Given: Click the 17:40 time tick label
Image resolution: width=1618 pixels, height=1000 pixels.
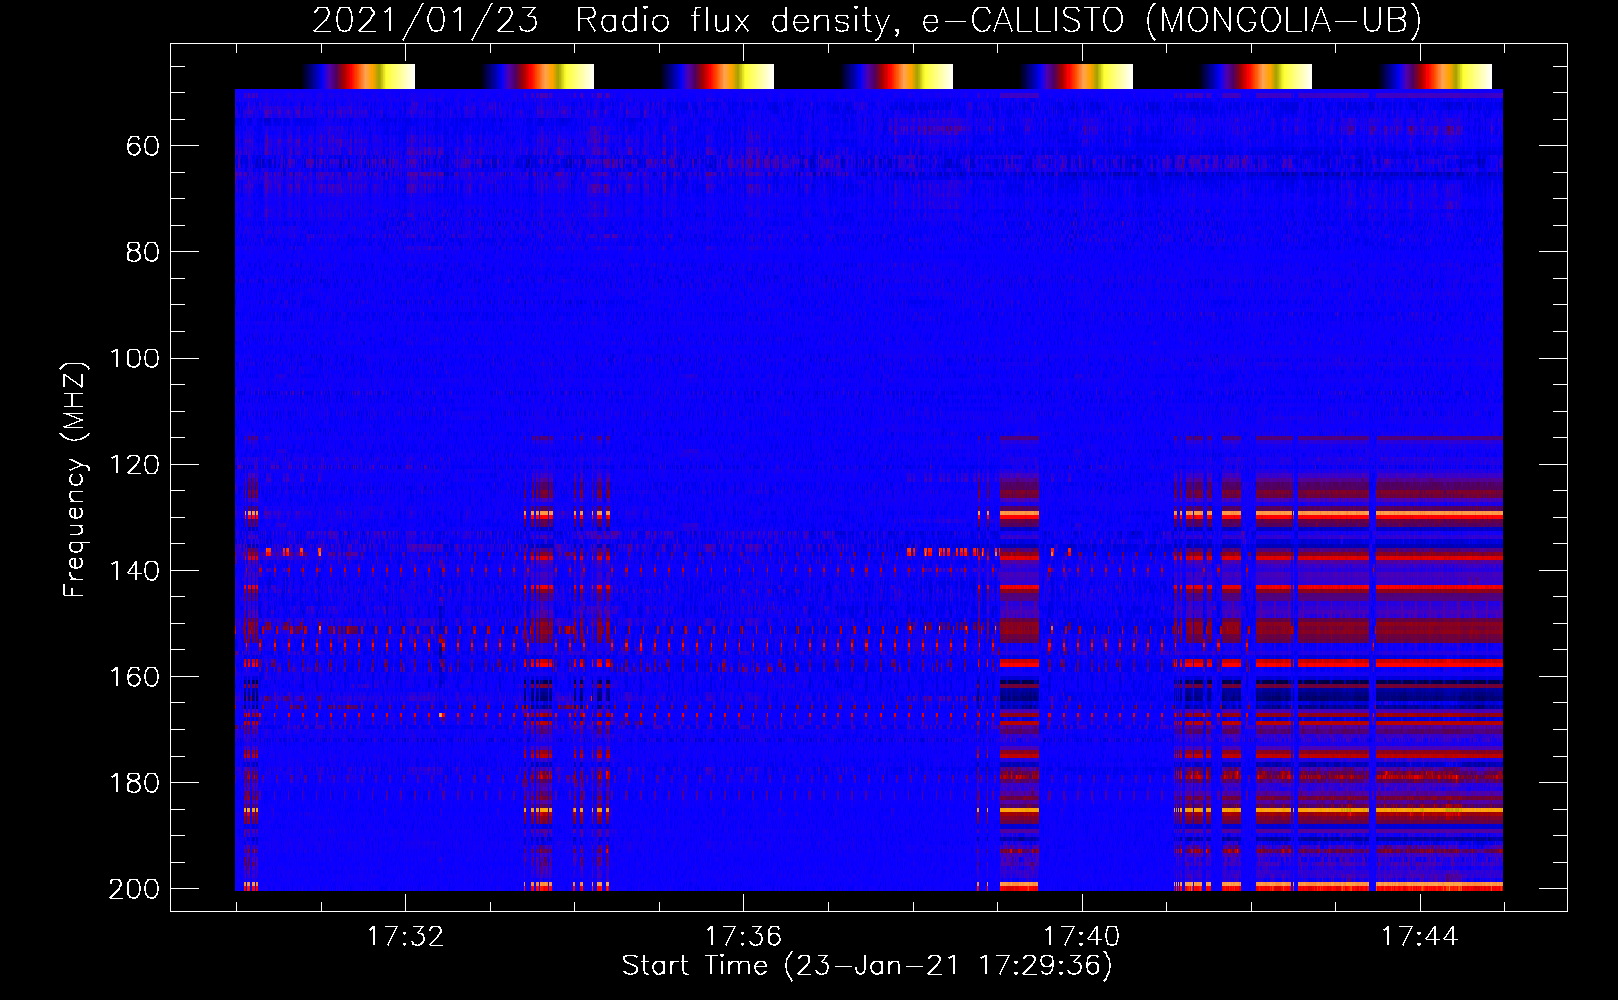Looking at the screenshot, I should pos(1081,937).
